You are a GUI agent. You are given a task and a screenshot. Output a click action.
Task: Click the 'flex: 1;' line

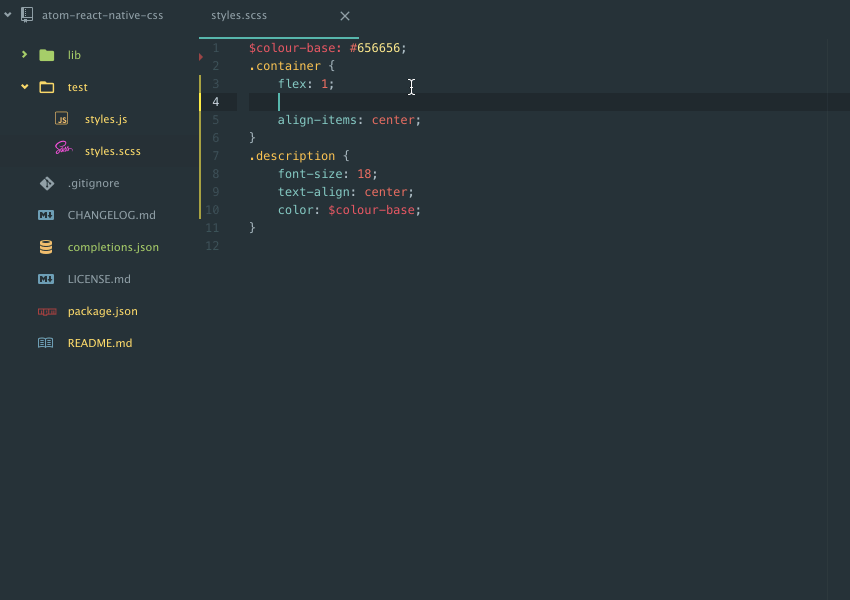click(x=306, y=84)
